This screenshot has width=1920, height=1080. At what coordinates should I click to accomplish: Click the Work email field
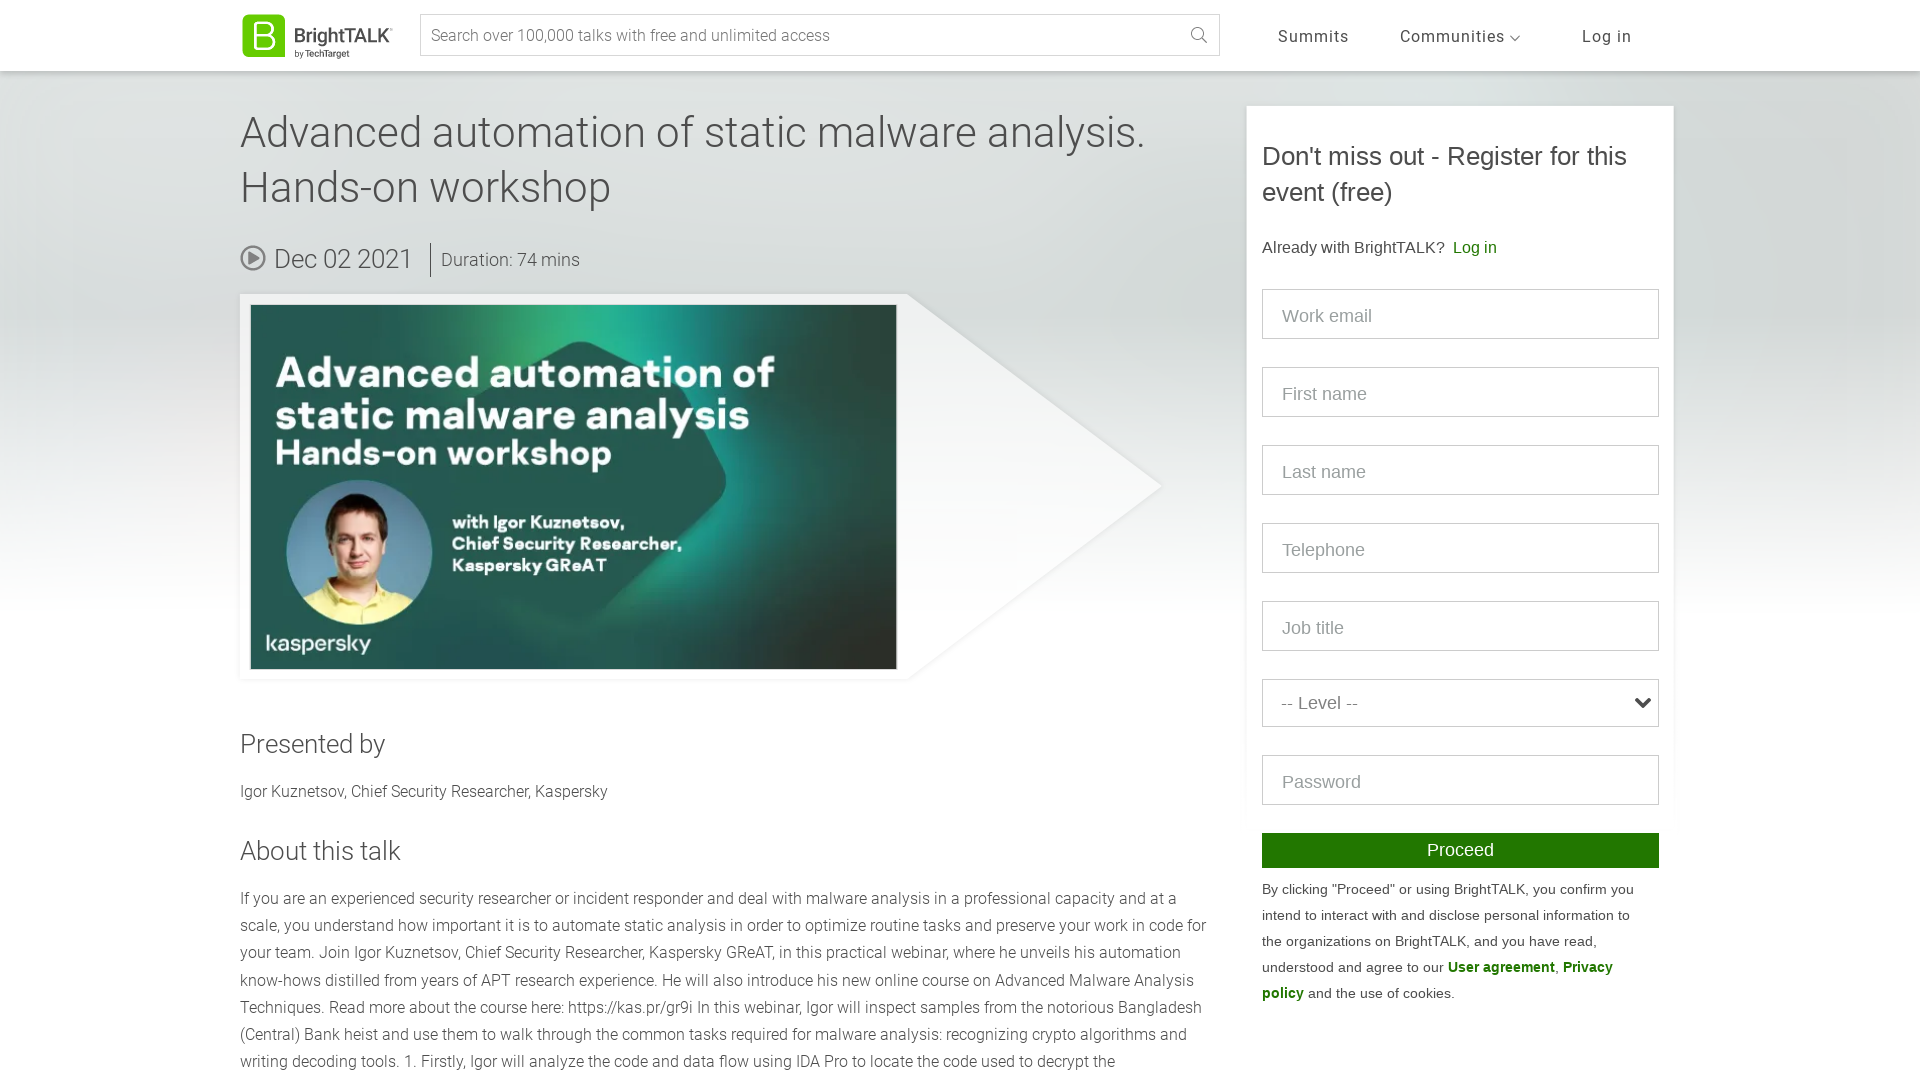[x=1460, y=314]
